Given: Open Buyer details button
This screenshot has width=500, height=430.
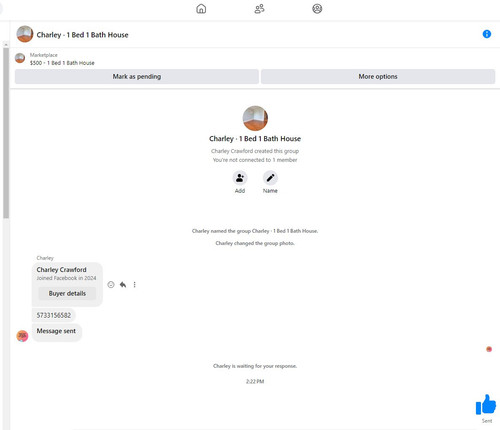Looking at the screenshot, I should click(x=67, y=294).
